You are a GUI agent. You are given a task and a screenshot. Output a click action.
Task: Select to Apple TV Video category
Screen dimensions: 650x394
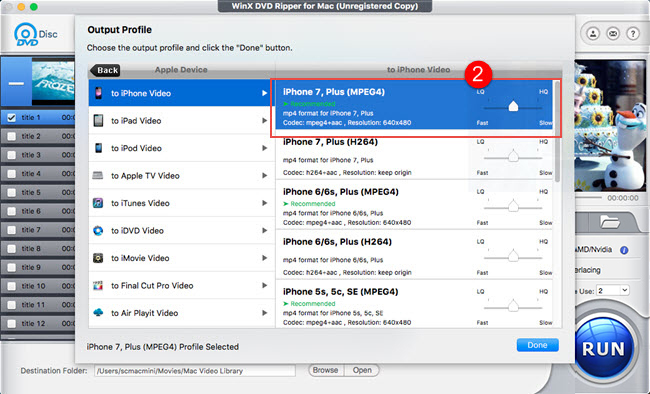[x=182, y=175]
